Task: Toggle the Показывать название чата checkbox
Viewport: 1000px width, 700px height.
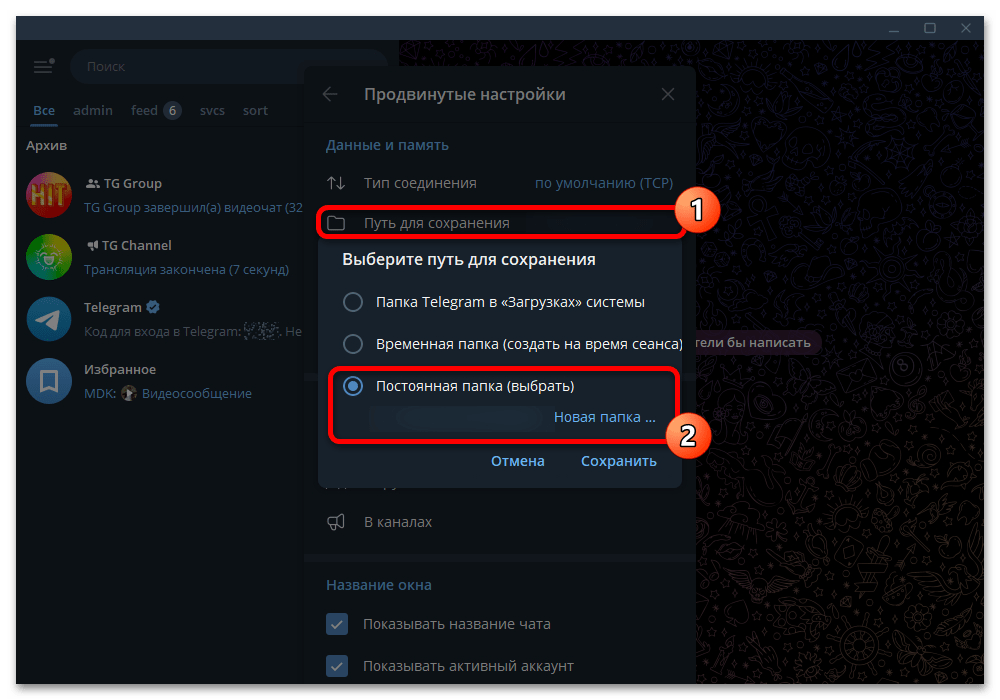Action: click(337, 624)
